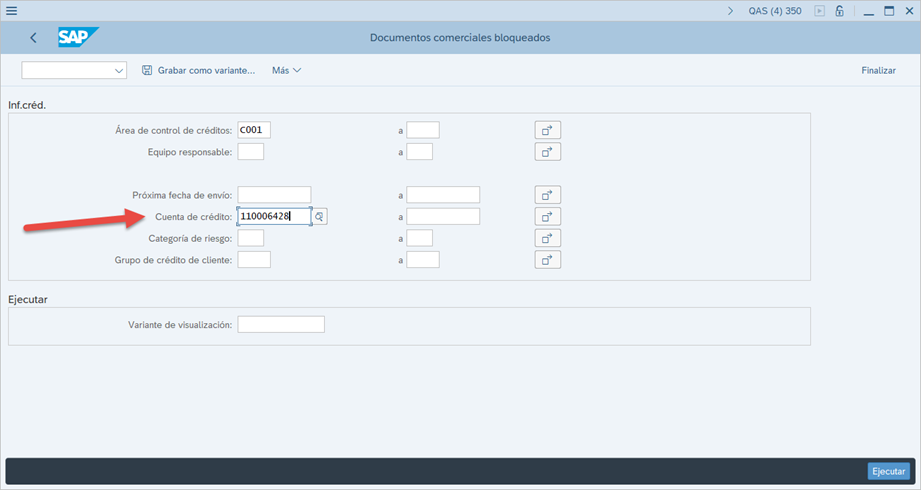
Task: Click the lock icon in the title bar
Action: [x=839, y=11]
